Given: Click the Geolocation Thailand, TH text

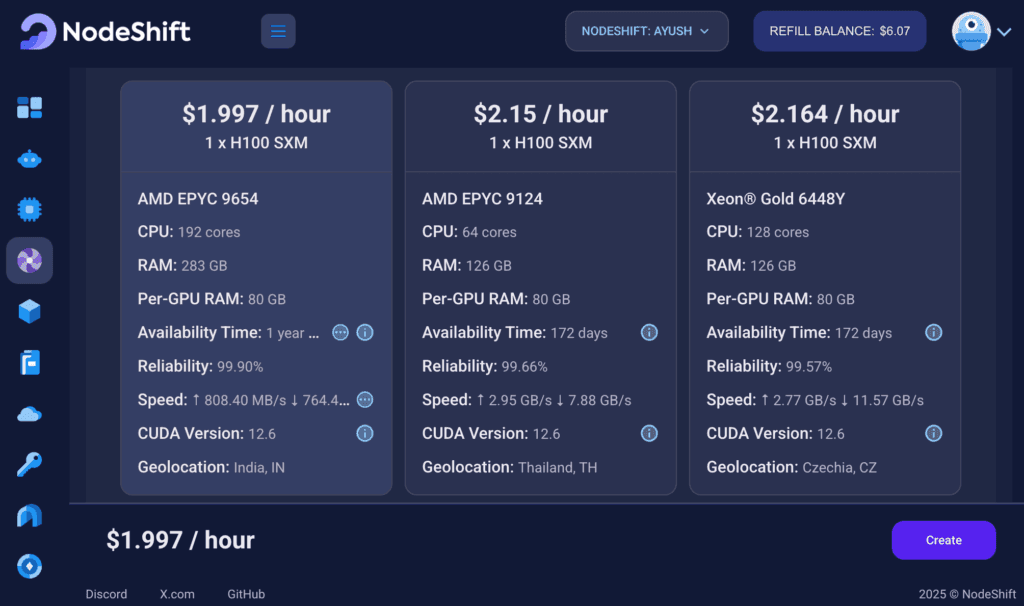Looking at the screenshot, I should (x=509, y=467).
